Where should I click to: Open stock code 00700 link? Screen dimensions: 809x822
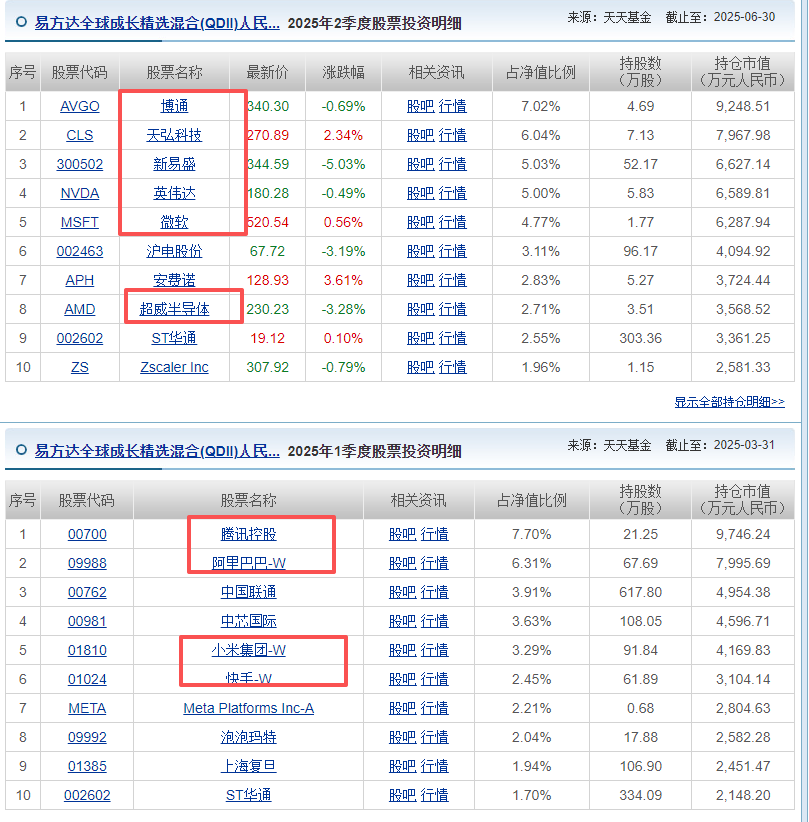[x=87, y=534]
